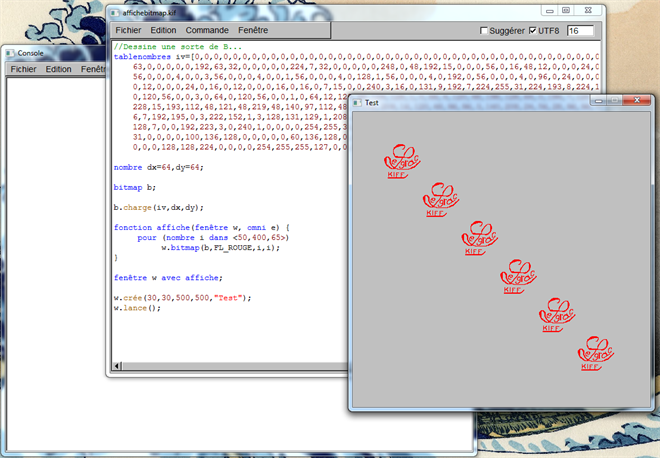Click the 'tablenombres' keyword in the code
The height and width of the screenshot is (458, 660).
click(142, 57)
